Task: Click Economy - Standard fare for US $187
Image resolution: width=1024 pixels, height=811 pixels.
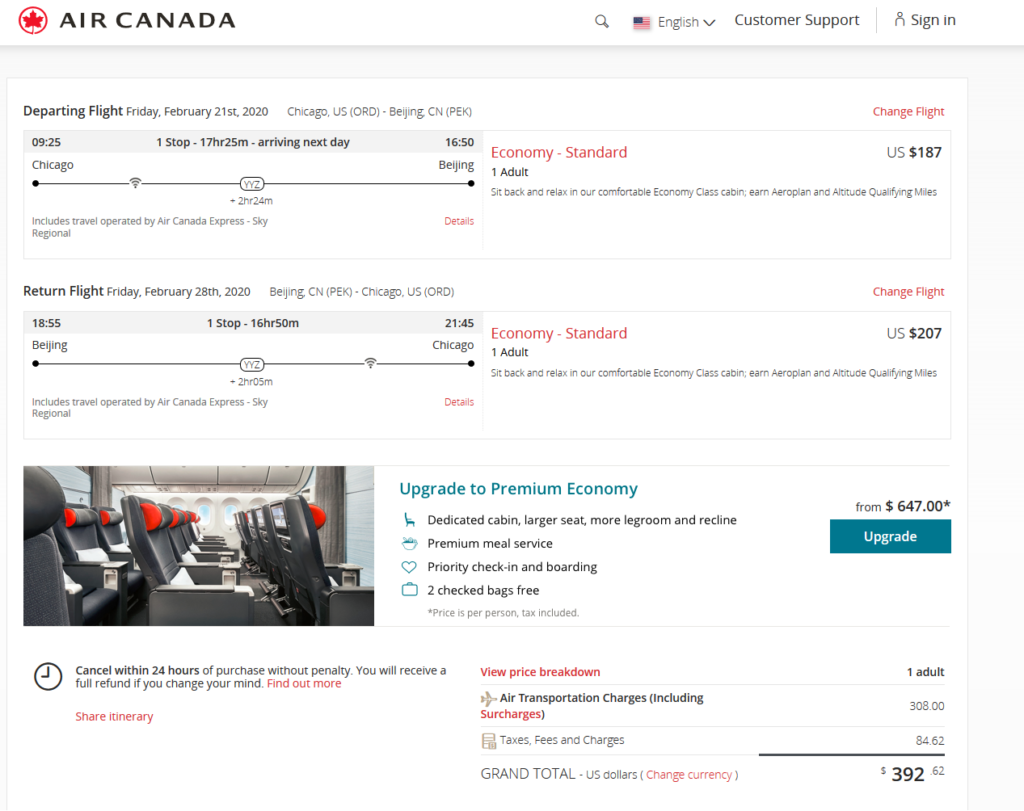Action: click(559, 152)
